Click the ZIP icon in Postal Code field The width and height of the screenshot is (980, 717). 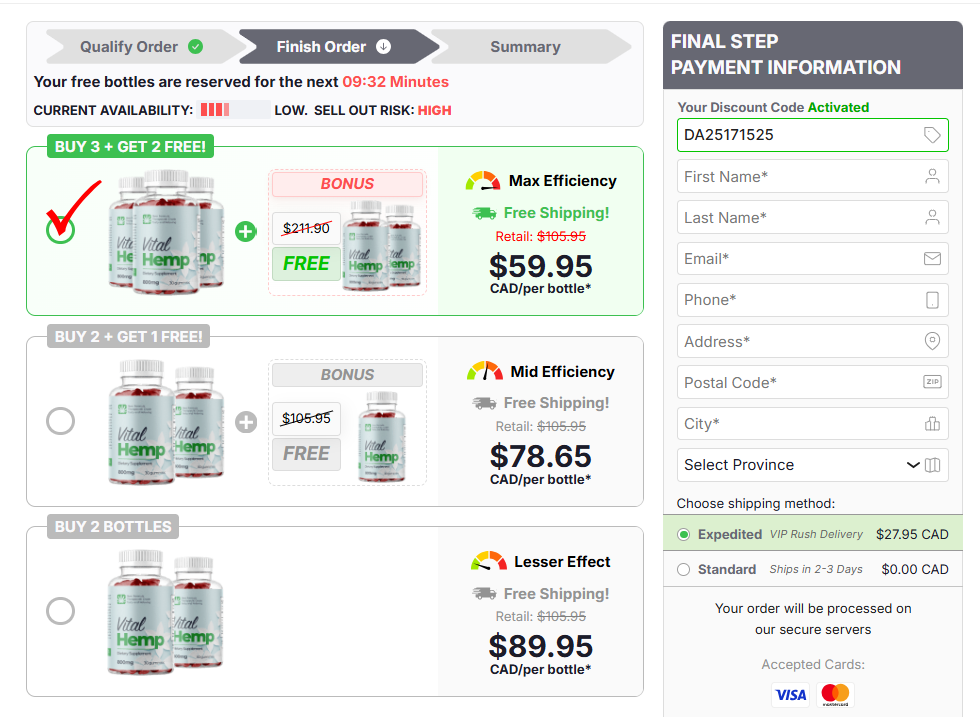click(x=932, y=382)
